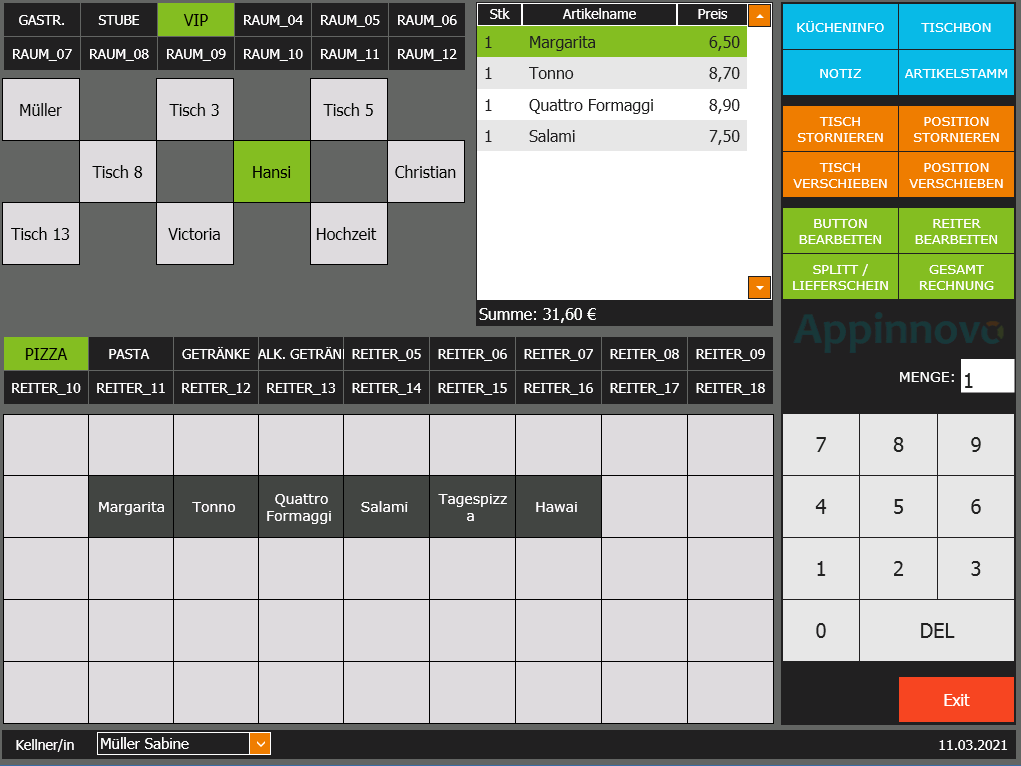The image size is (1021, 766).
Task: Select the Quattro Formaggi order row
Action: [612, 105]
